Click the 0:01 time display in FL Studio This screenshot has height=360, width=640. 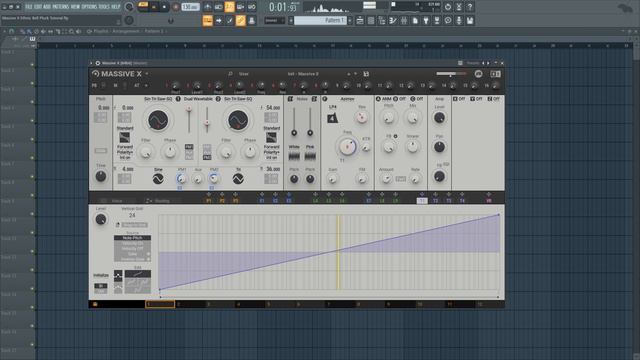coord(283,7)
